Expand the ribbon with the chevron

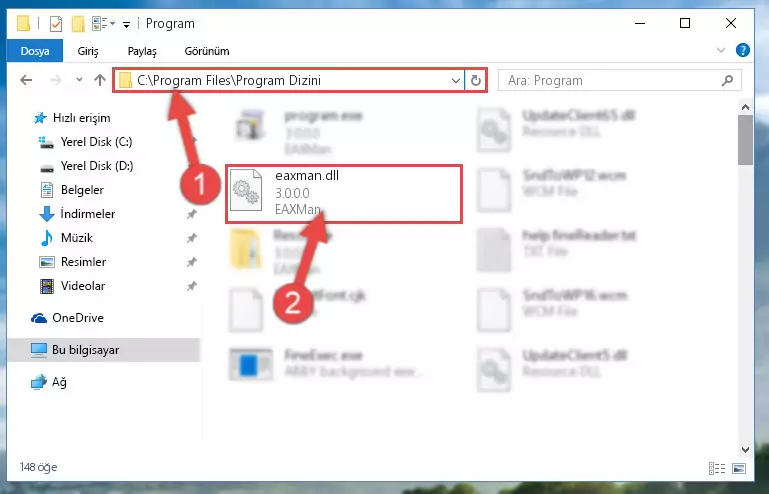(x=721, y=50)
